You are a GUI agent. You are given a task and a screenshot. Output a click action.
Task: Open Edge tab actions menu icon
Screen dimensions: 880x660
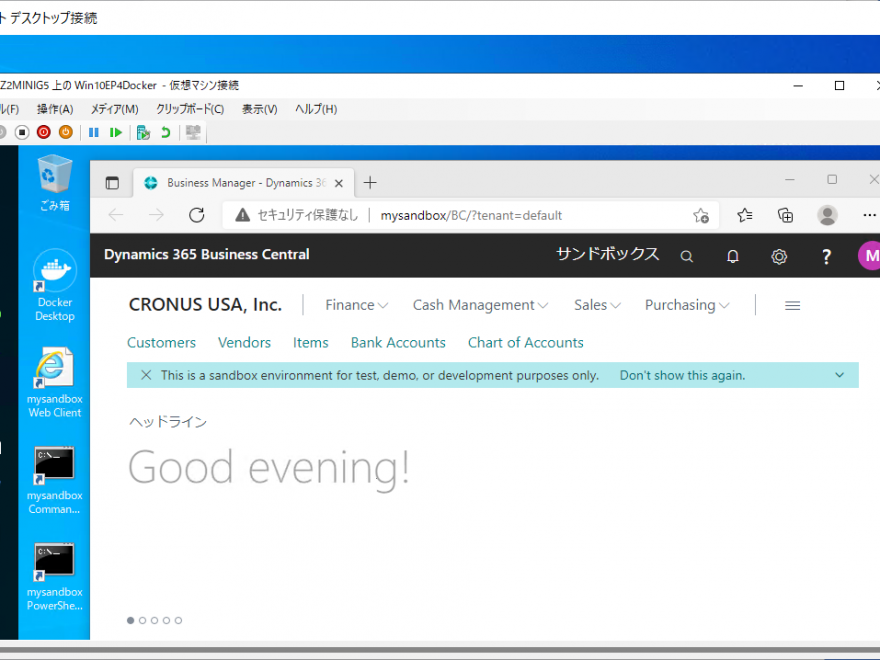112,183
